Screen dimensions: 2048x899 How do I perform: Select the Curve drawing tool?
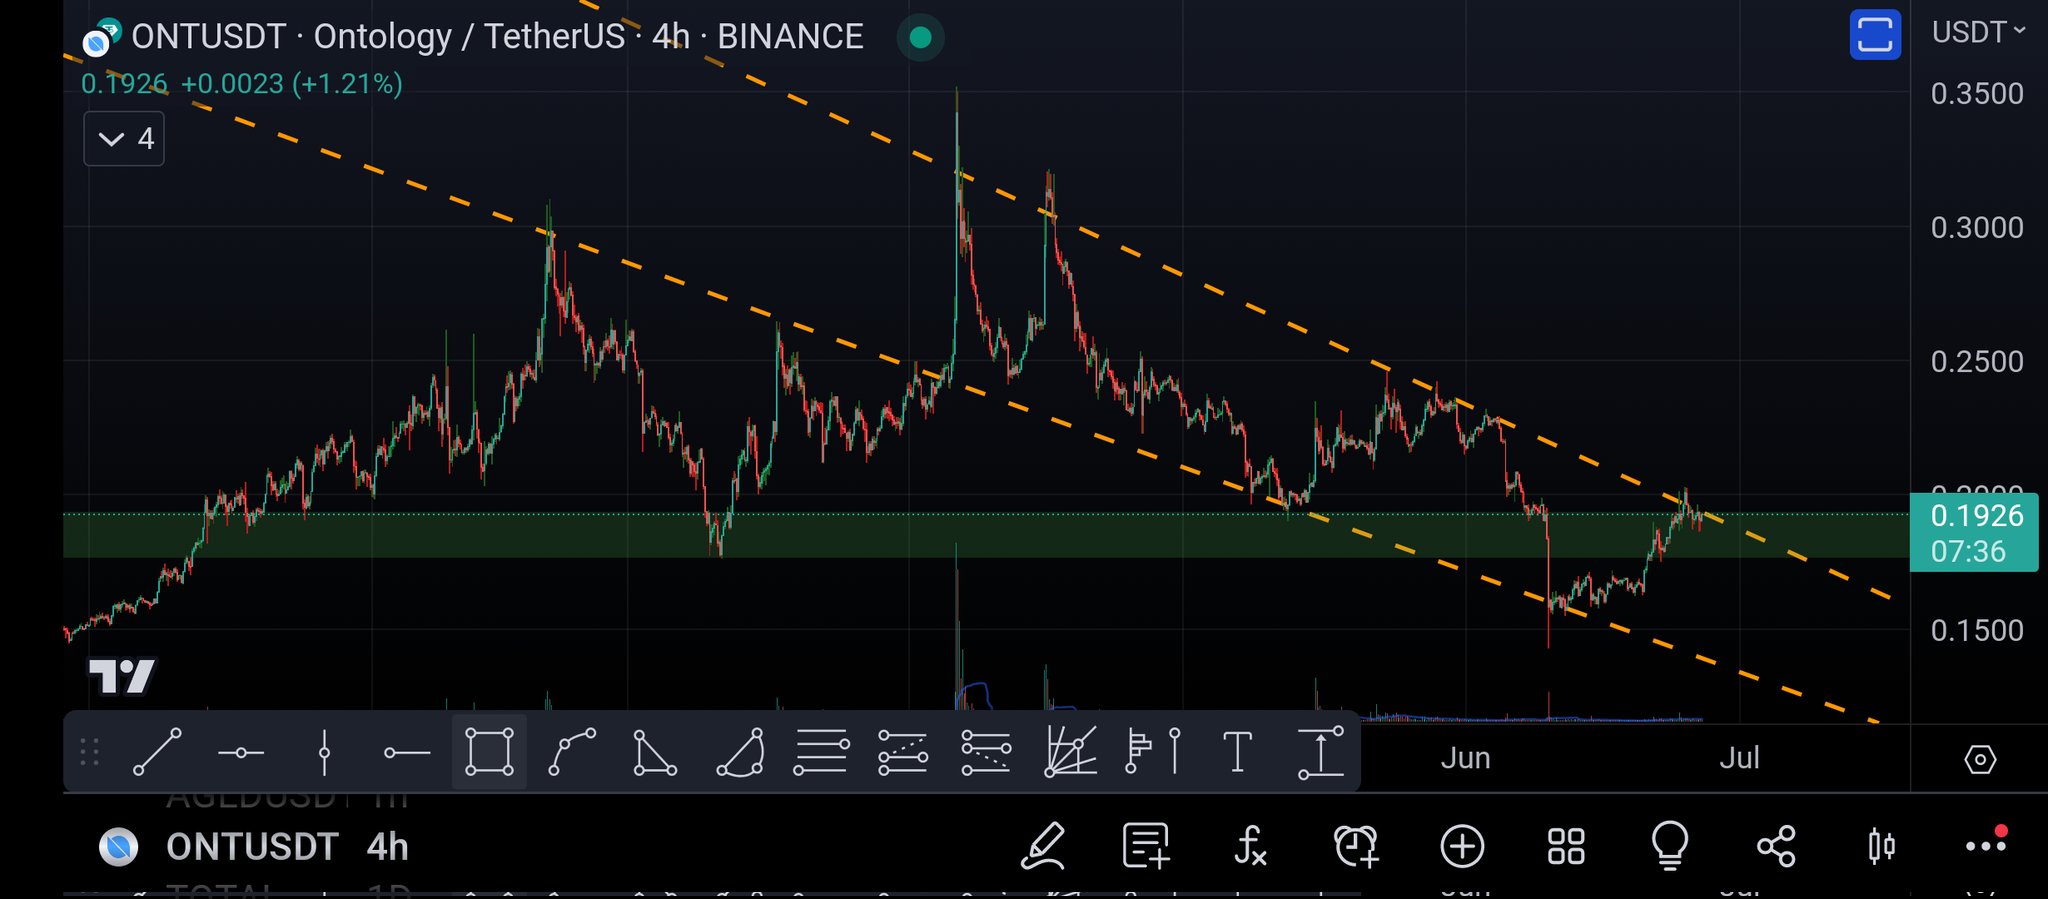click(x=572, y=752)
